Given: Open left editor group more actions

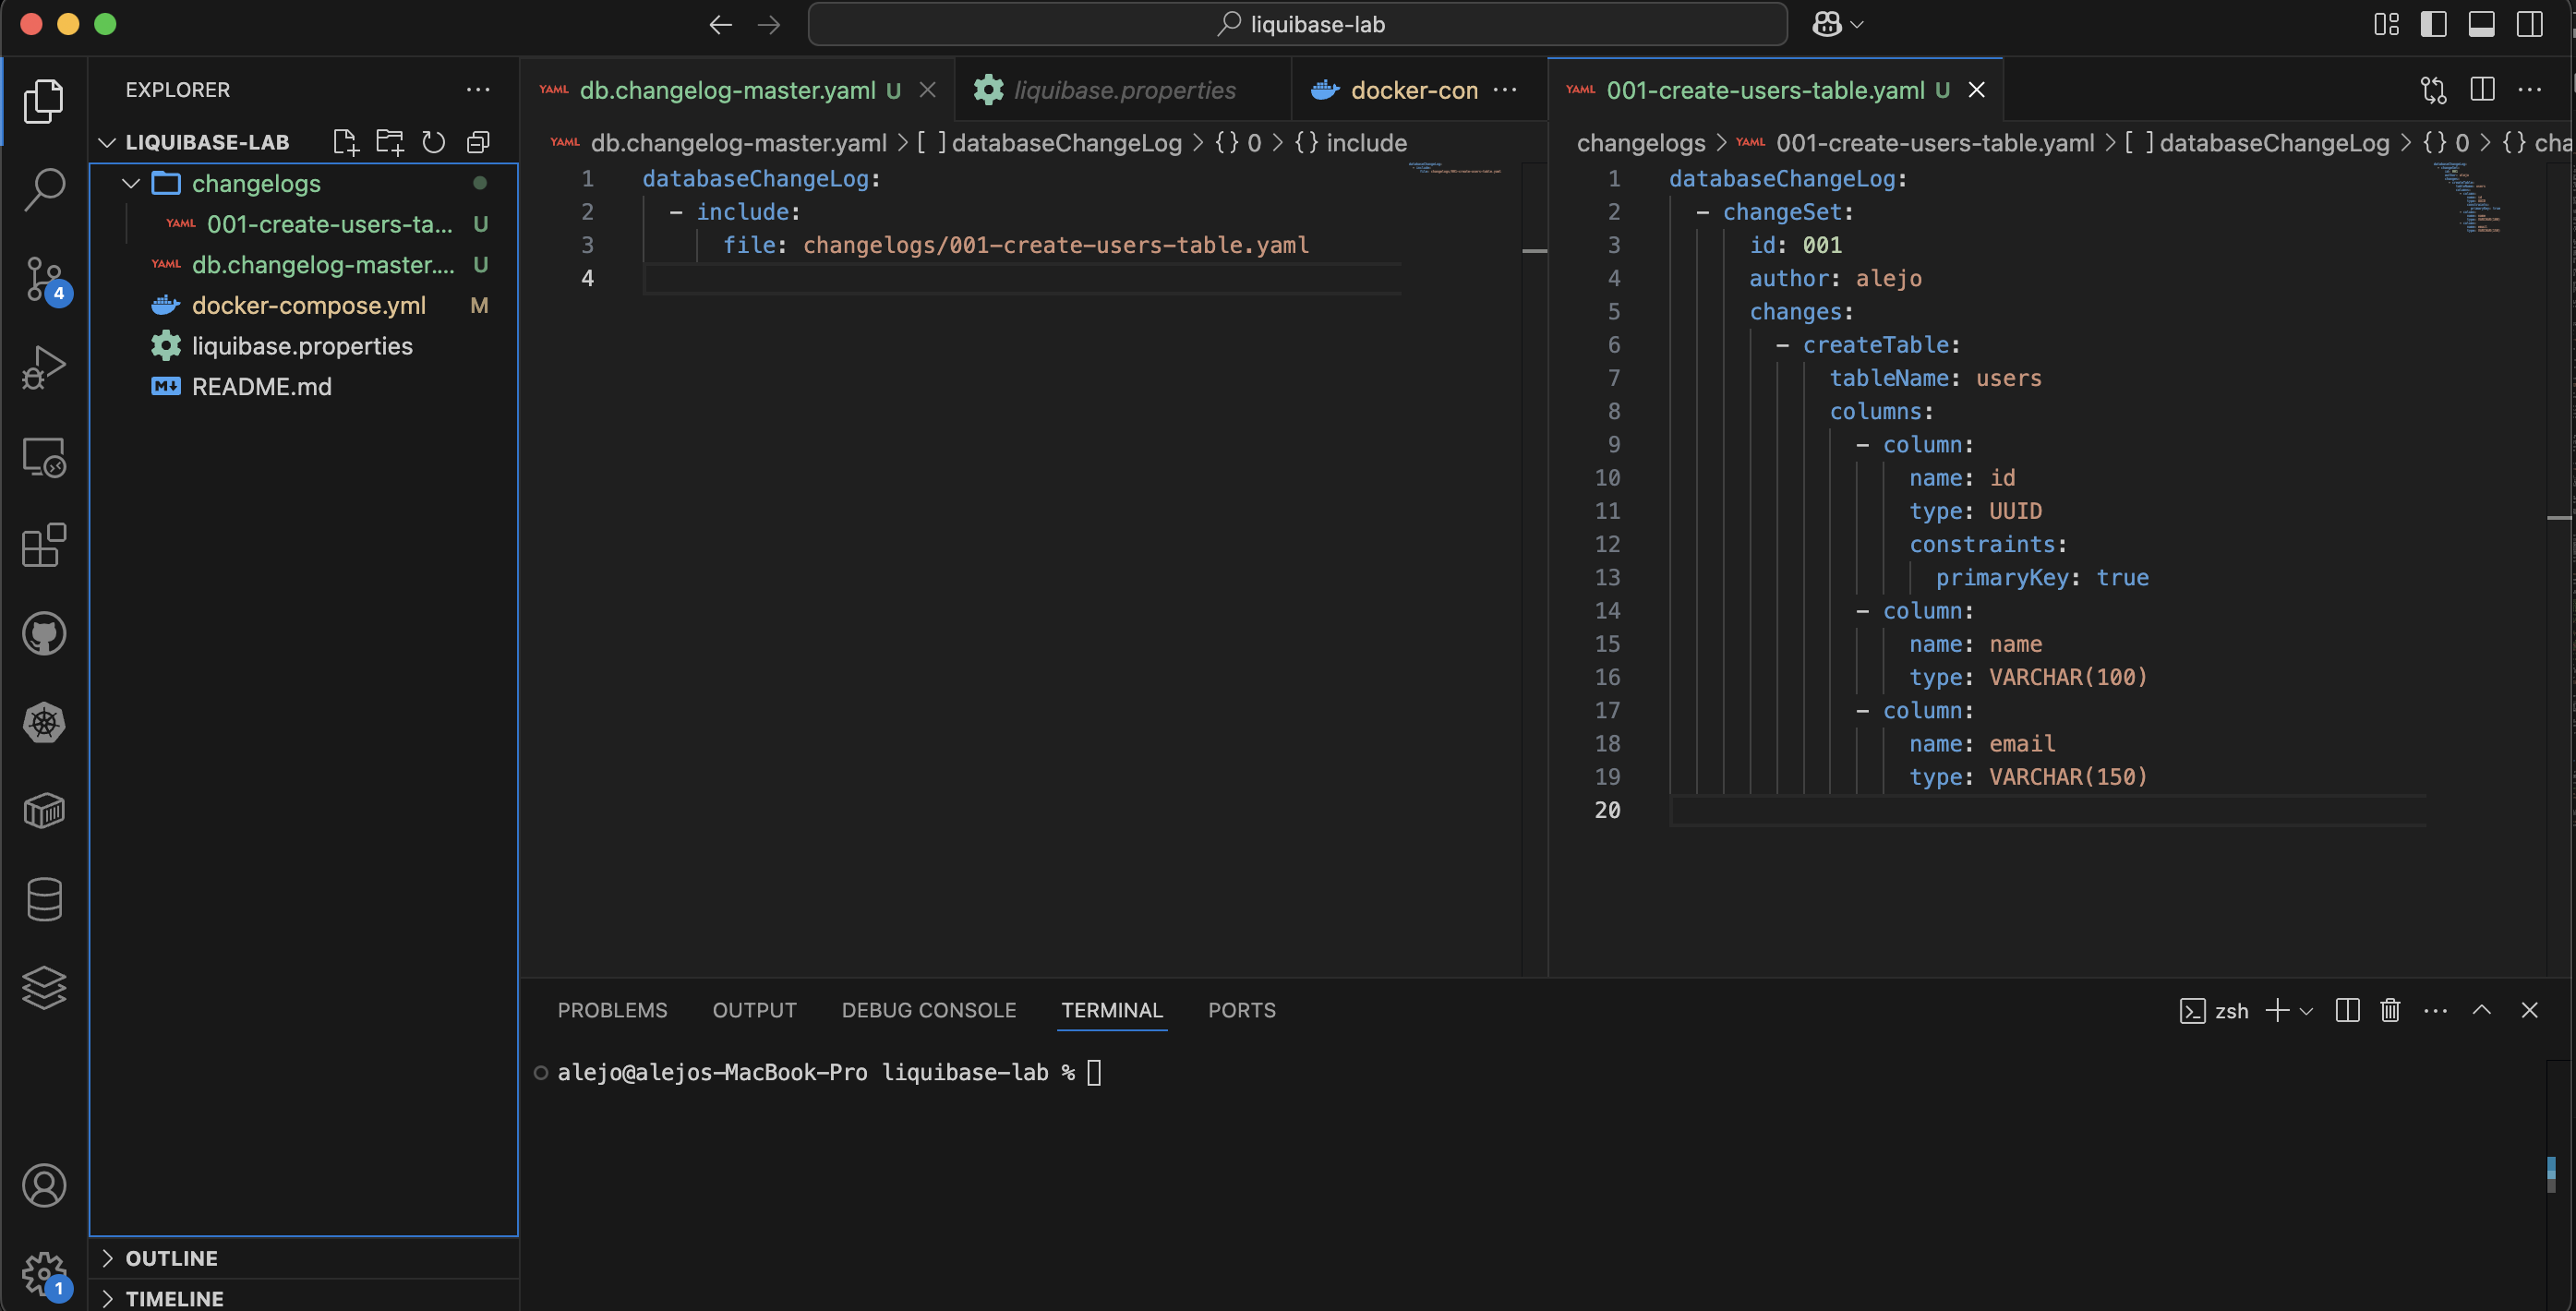Looking at the screenshot, I should [1505, 90].
